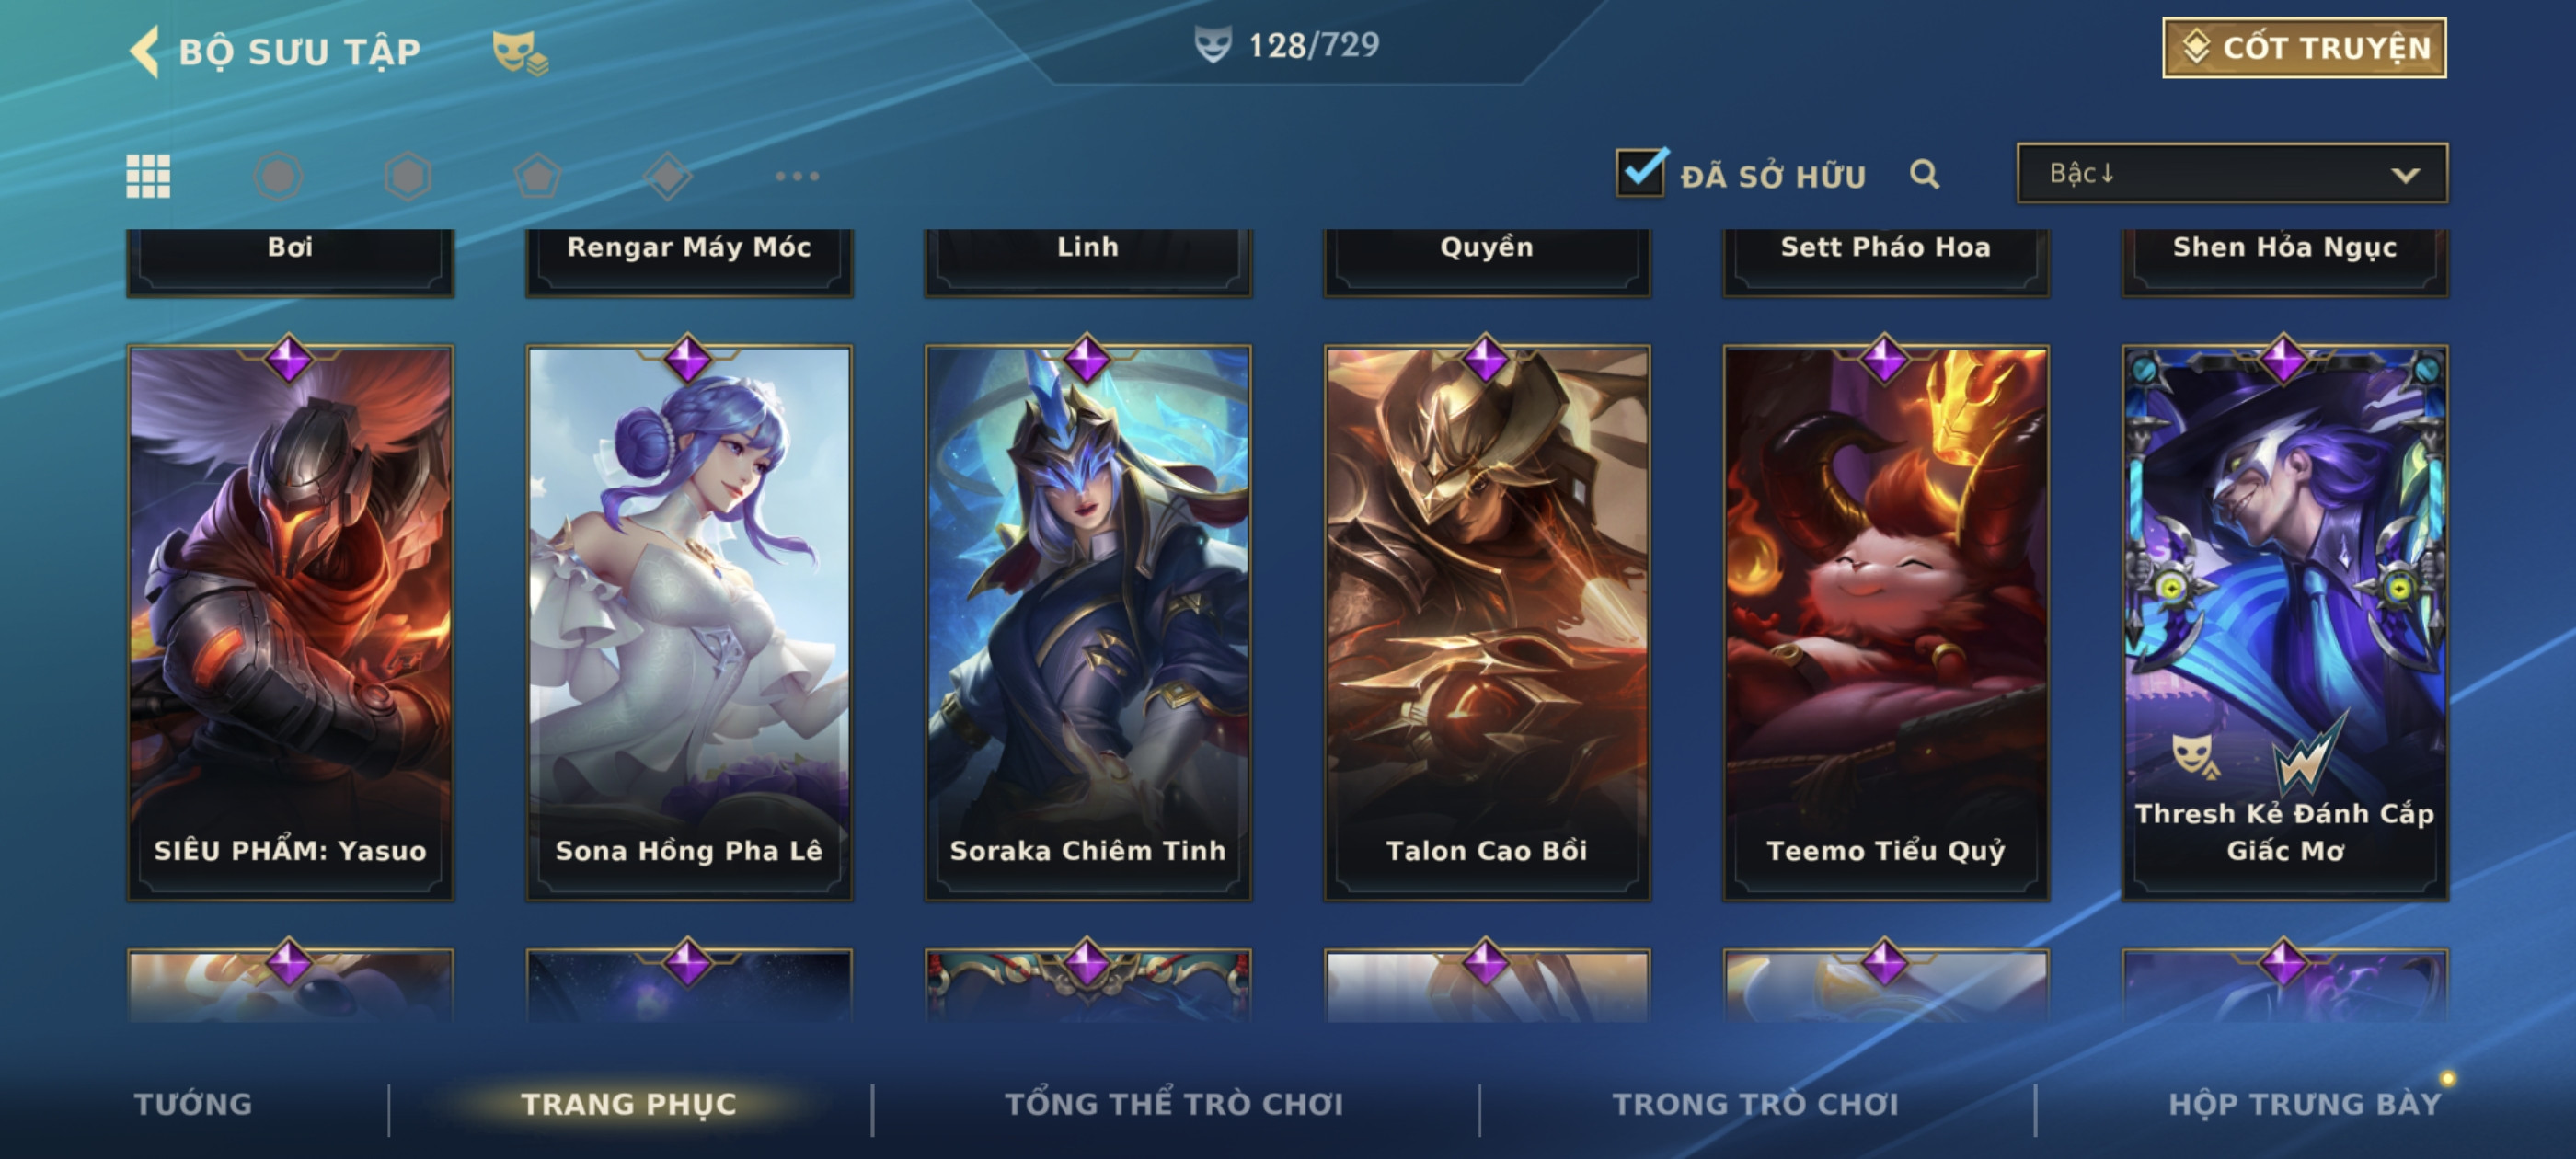
Task: Untick the Đã Sở Hữu checkbox
Action: (x=1641, y=173)
